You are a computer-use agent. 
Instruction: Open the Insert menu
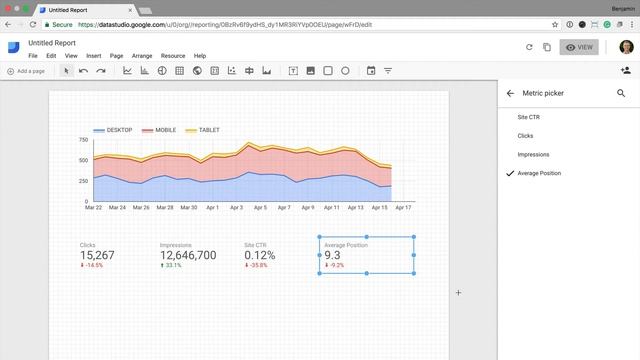pos(93,56)
